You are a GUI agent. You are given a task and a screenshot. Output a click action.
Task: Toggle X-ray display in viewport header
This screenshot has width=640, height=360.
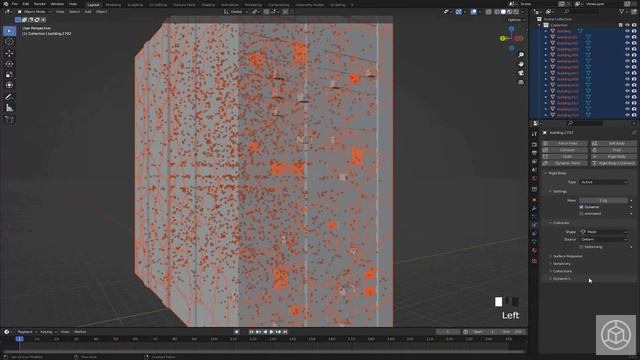tap(488, 12)
